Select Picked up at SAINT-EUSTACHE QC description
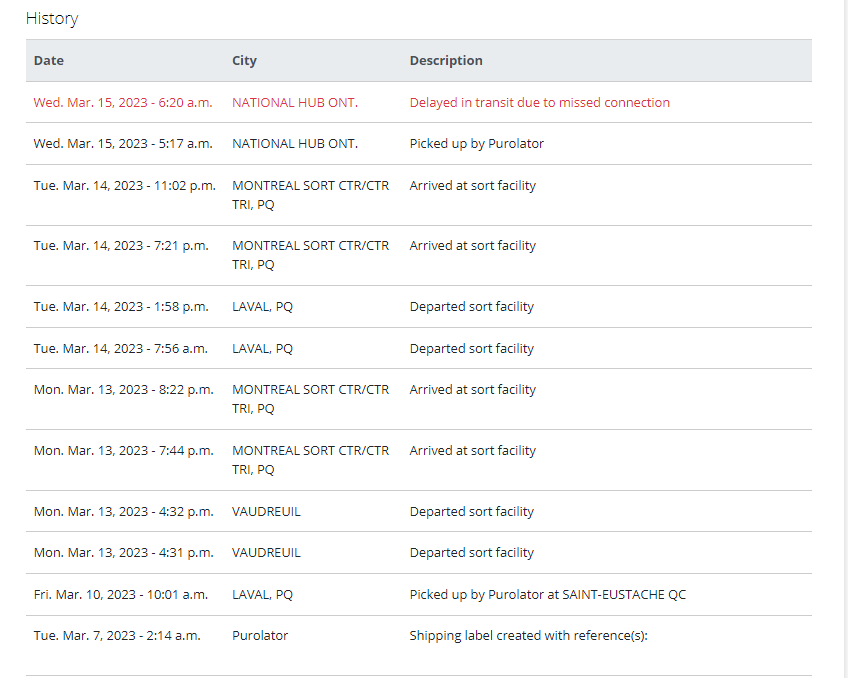848x678 pixels. click(x=548, y=595)
